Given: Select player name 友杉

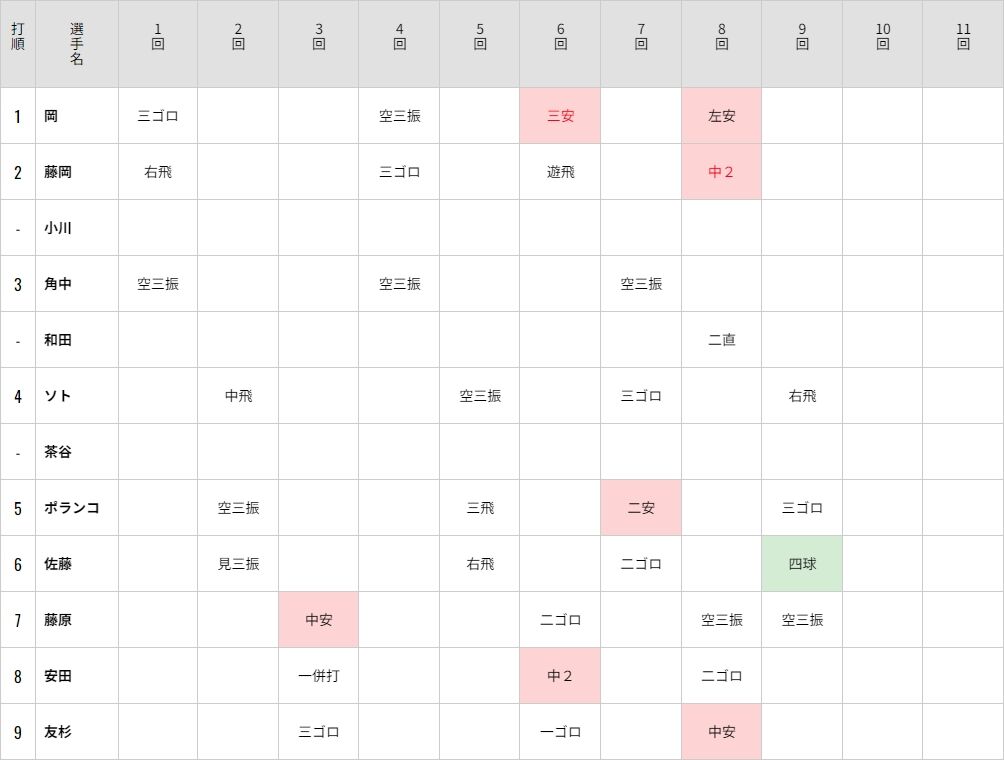Looking at the screenshot, I should pyautogui.click(x=58, y=732).
